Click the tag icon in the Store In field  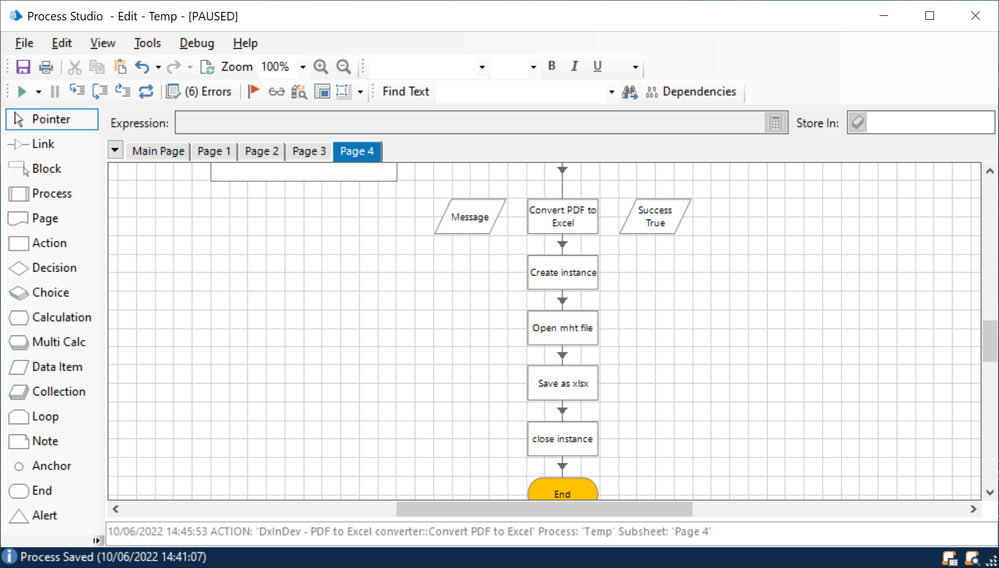point(858,123)
